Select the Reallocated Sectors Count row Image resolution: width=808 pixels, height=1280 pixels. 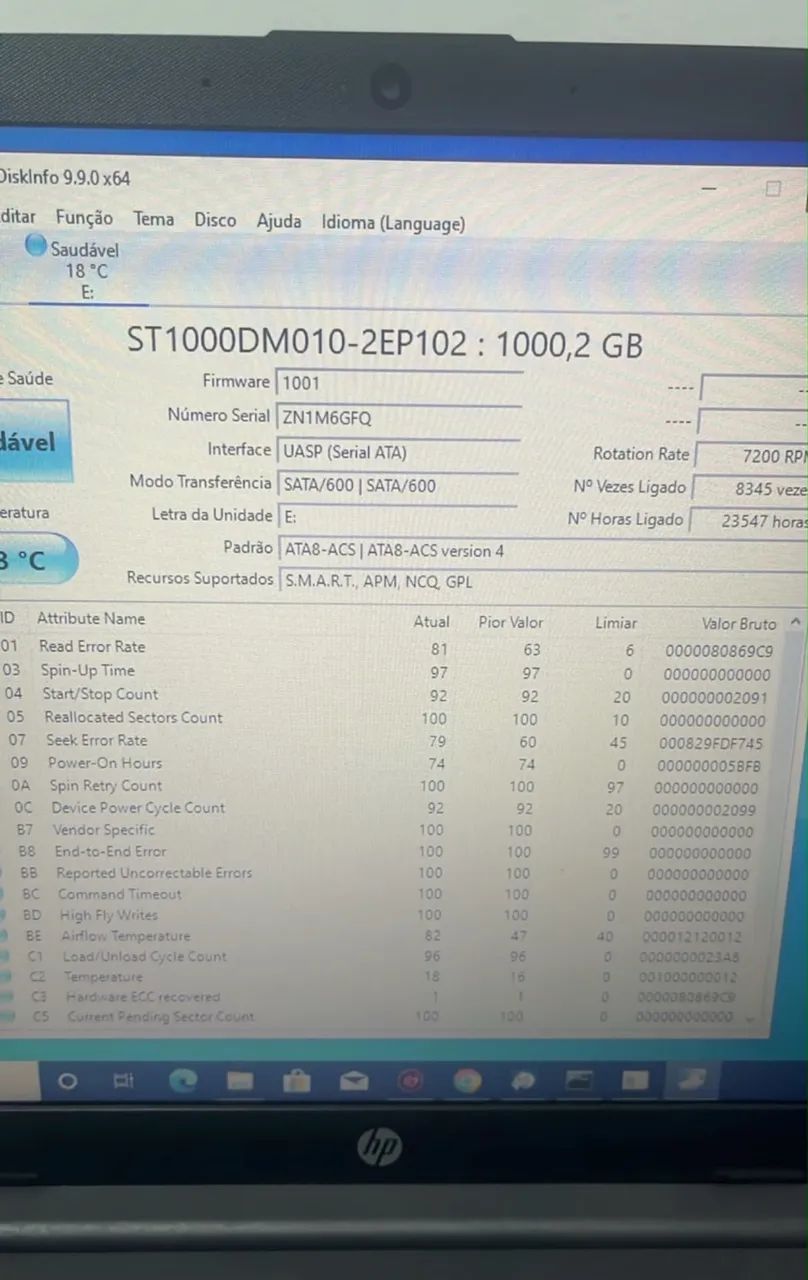(x=387, y=718)
